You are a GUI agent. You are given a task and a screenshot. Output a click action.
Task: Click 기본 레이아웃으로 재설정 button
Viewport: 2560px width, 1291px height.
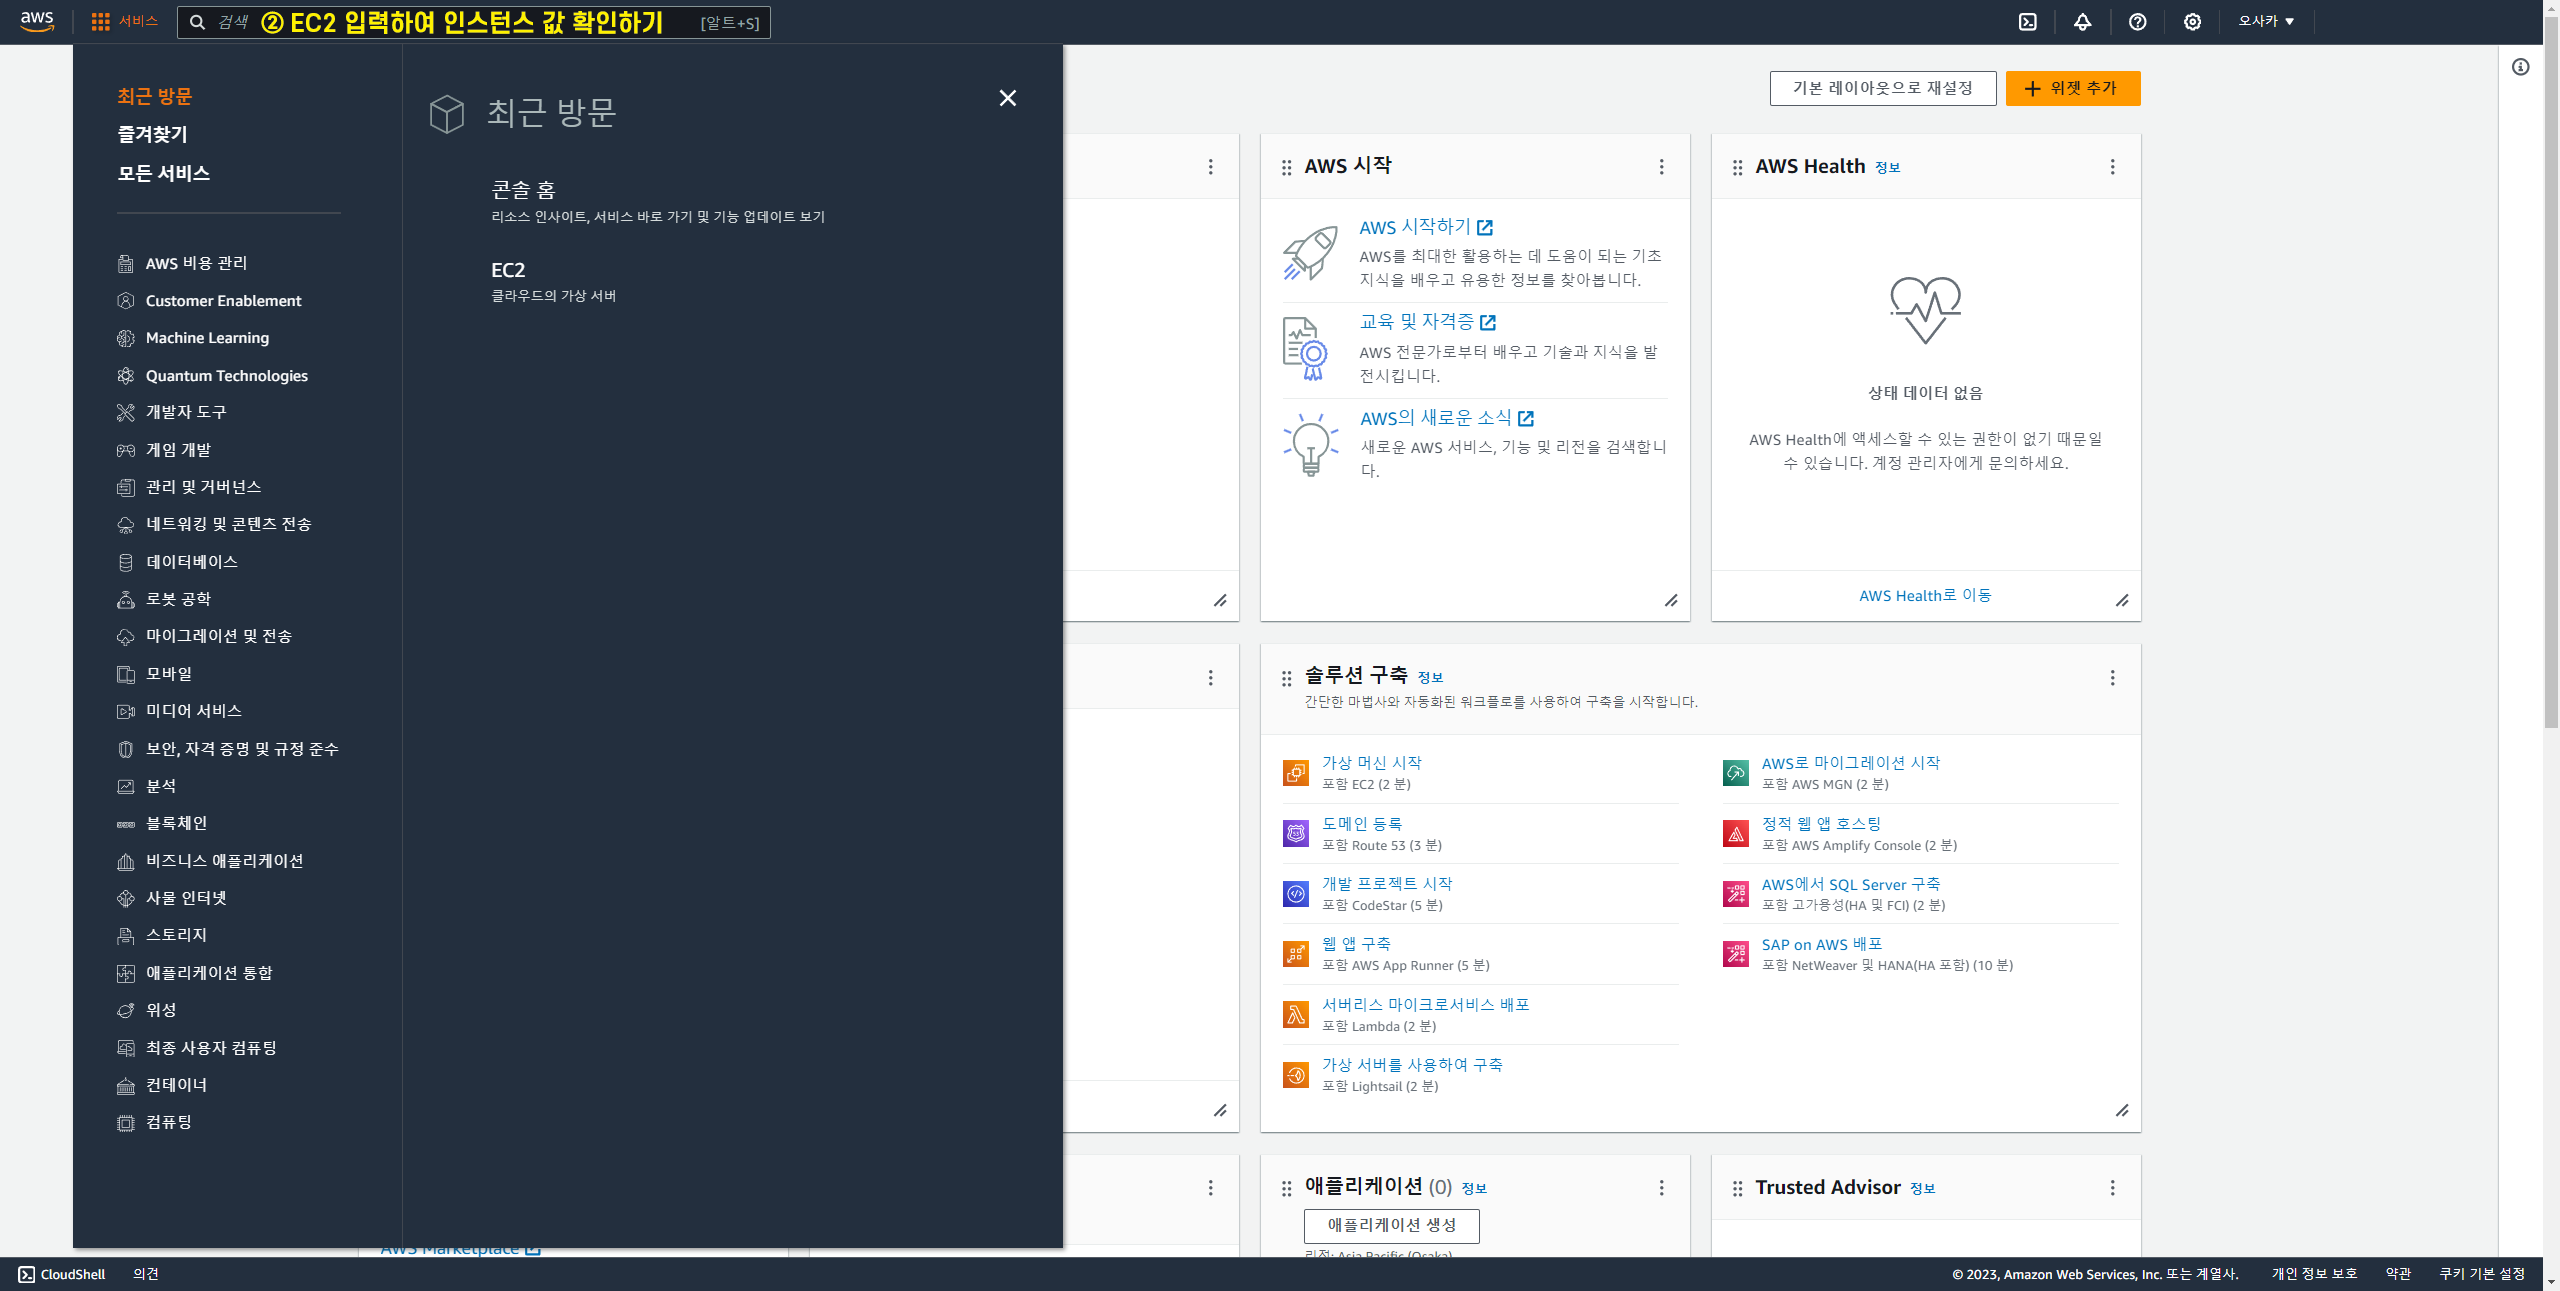point(1882,88)
